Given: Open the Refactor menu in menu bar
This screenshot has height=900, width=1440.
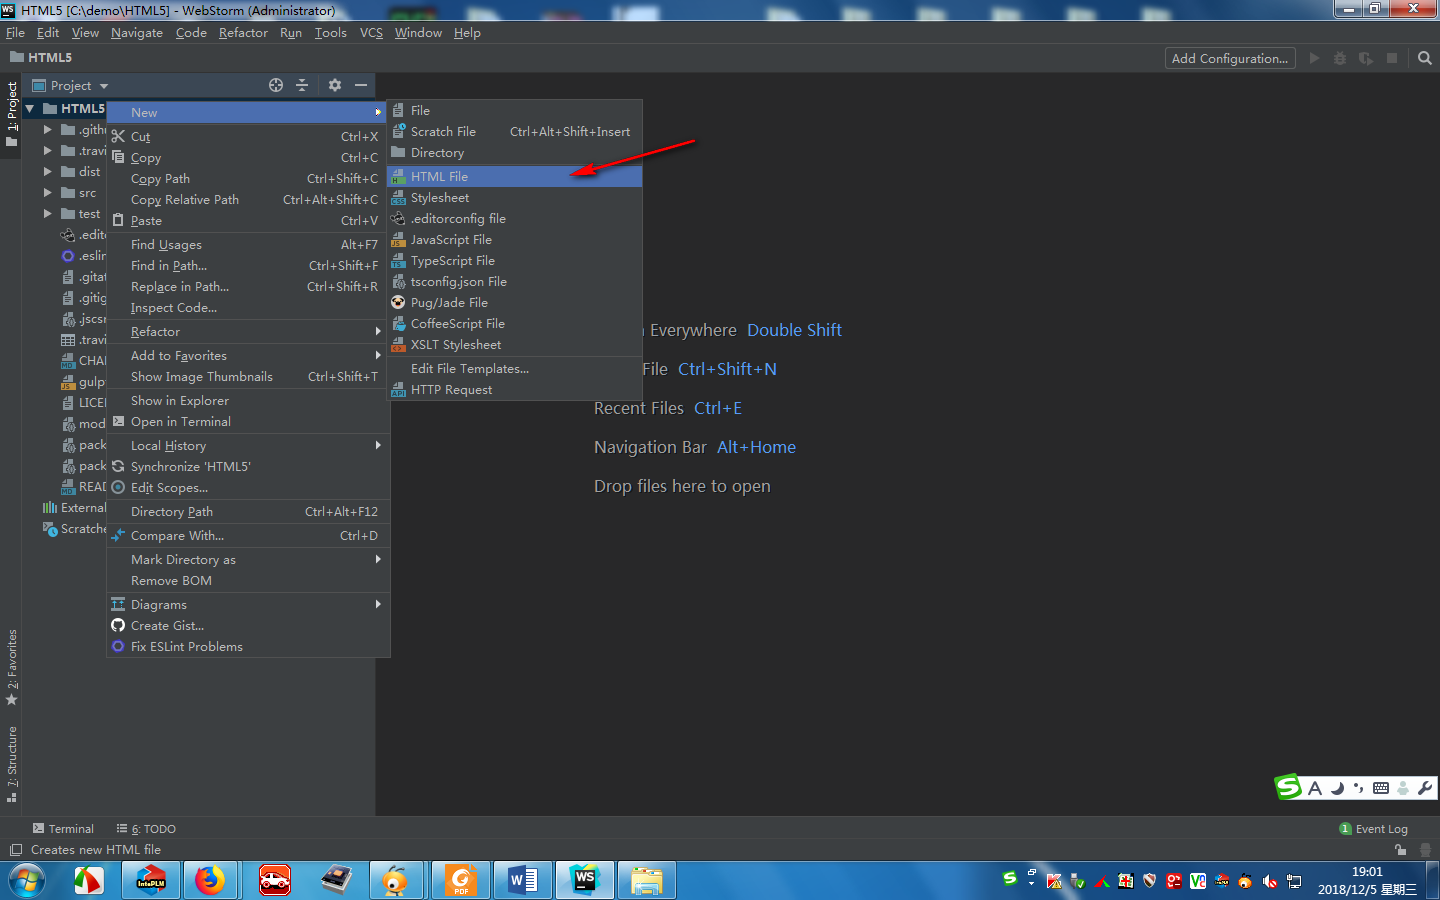Looking at the screenshot, I should pyautogui.click(x=243, y=33).
